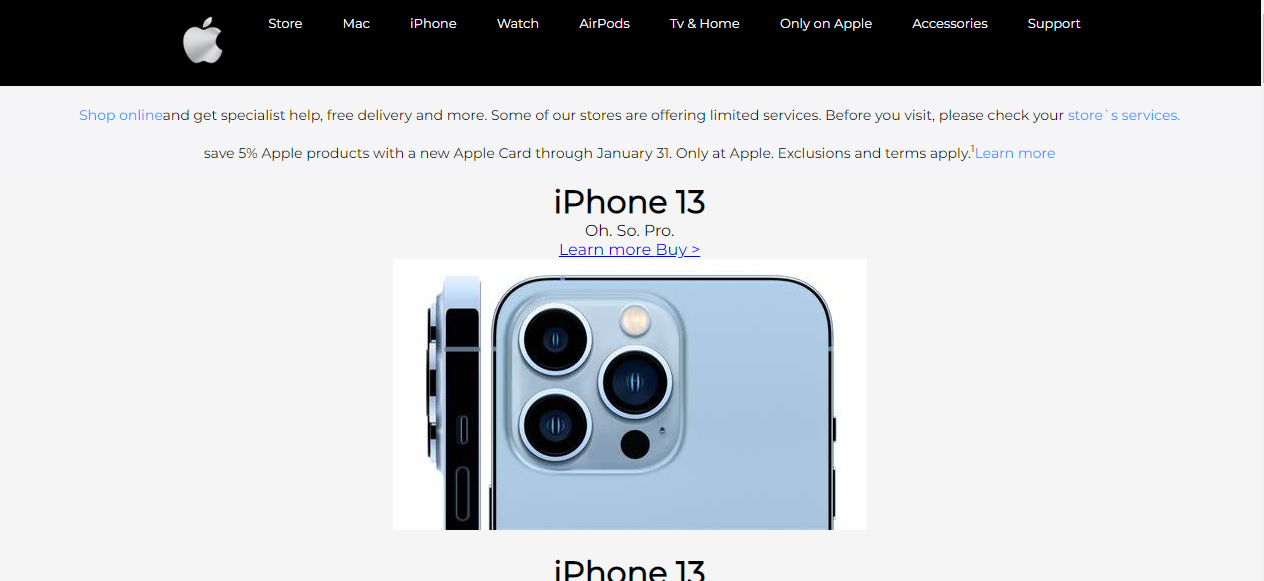Choose Tv & Home in the top nav
The width and height of the screenshot is (1264, 581).
coord(705,23)
